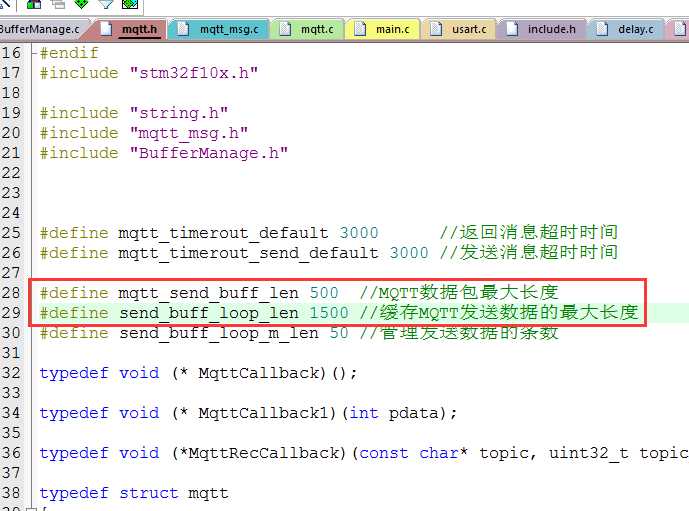Click the comment "//返回消息超时时间"
689x511 pixels.
click(x=529, y=232)
